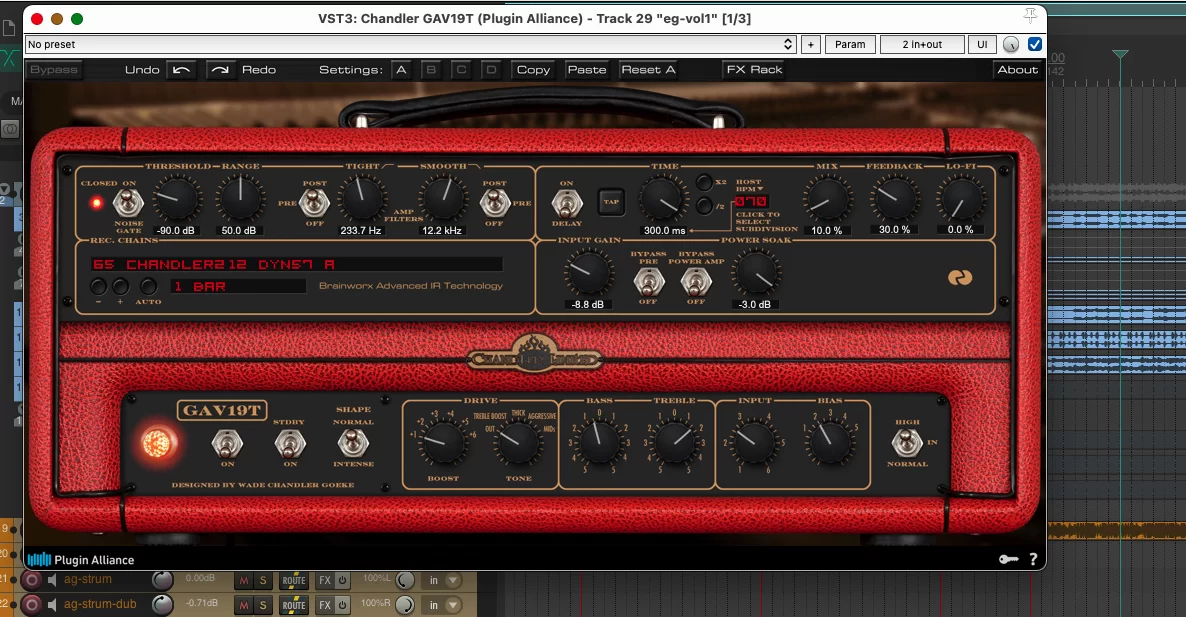Toggle the Delay on switch
Viewport: 1186px width, 617px height.
[567, 204]
